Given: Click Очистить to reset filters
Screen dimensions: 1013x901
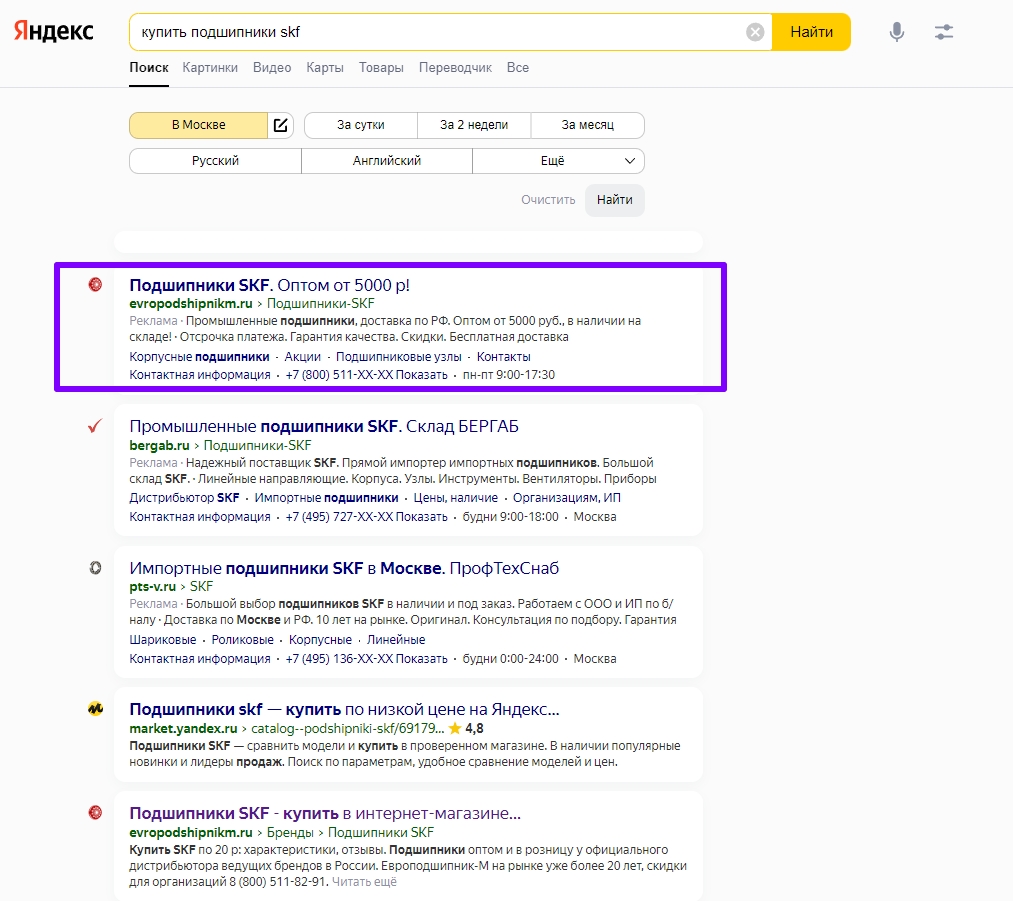Looking at the screenshot, I should [548, 200].
